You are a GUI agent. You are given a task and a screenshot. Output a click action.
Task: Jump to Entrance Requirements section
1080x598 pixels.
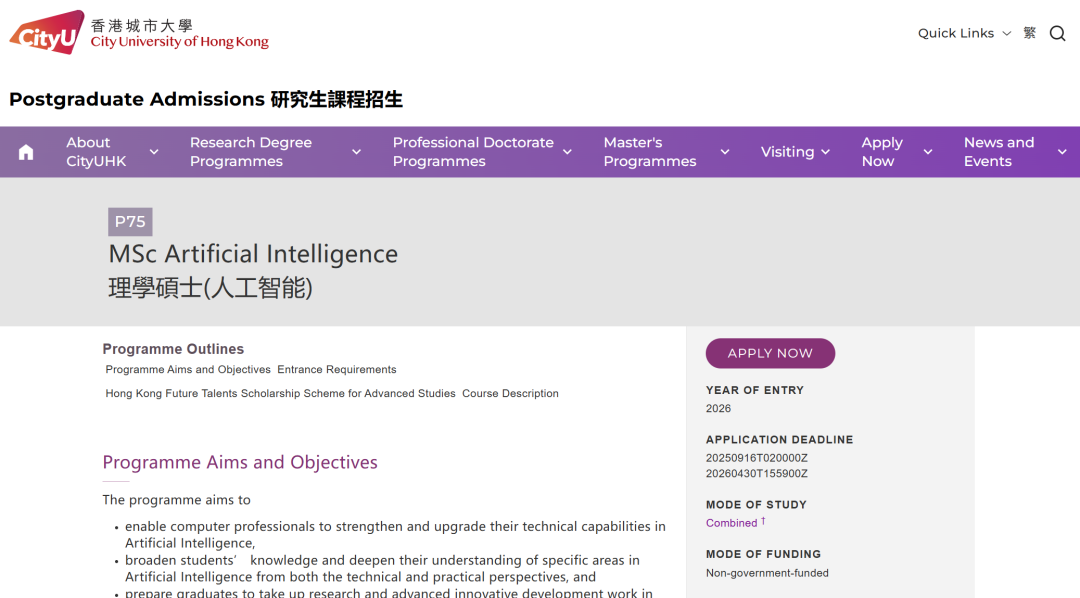(x=337, y=369)
